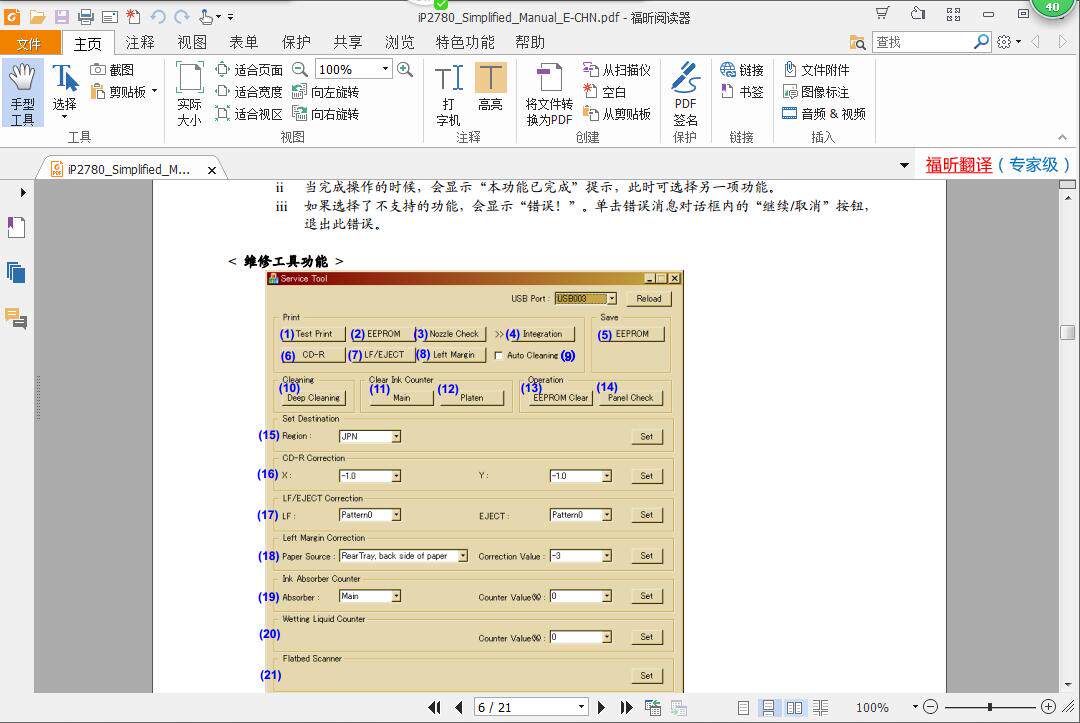
Task: Insert a Link (链接)
Action: pos(742,70)
